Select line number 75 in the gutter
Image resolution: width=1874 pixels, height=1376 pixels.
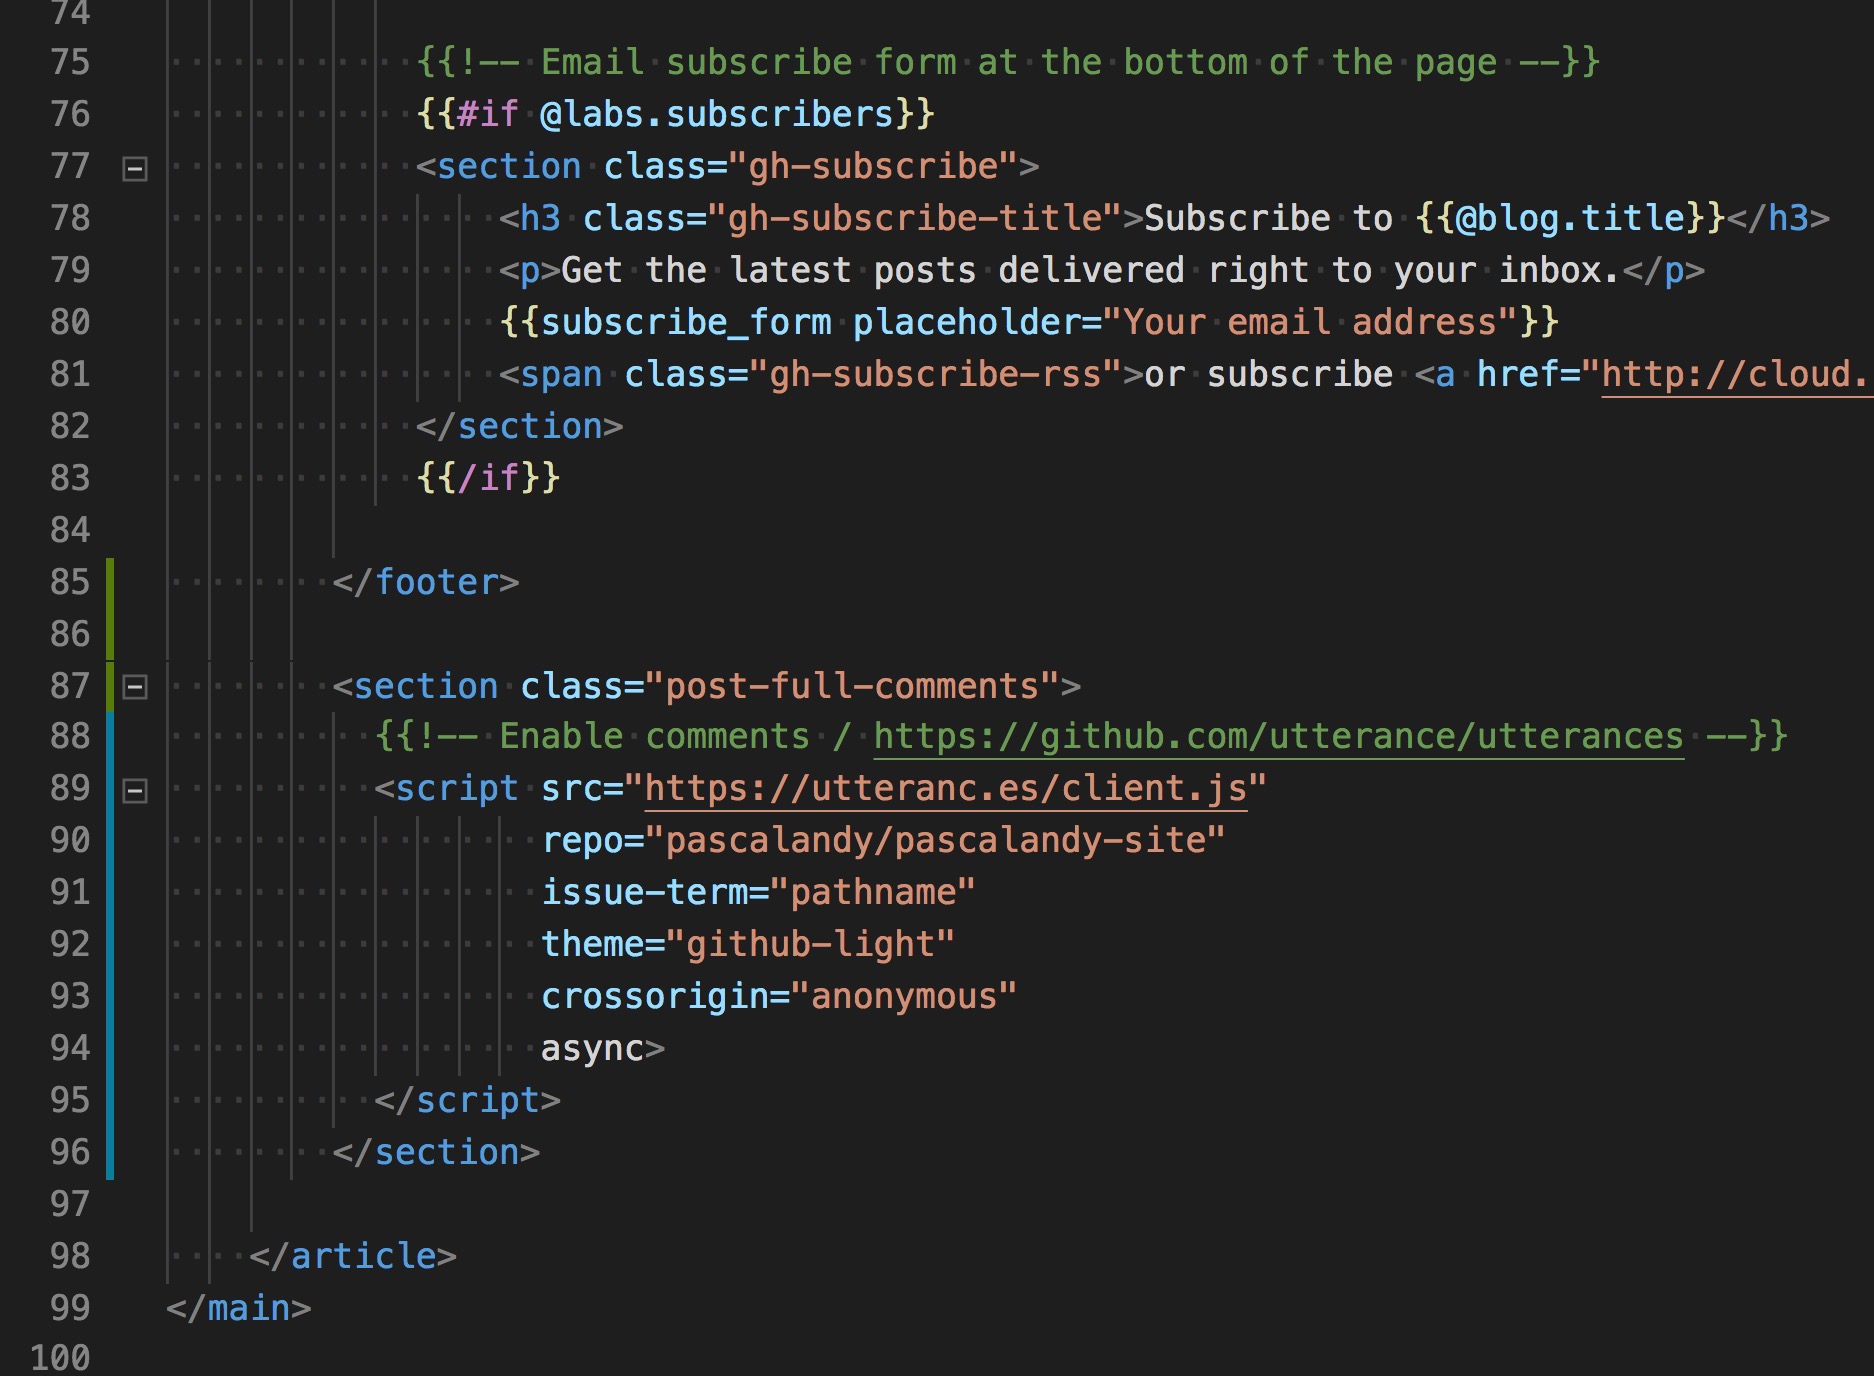click(70, 62)
